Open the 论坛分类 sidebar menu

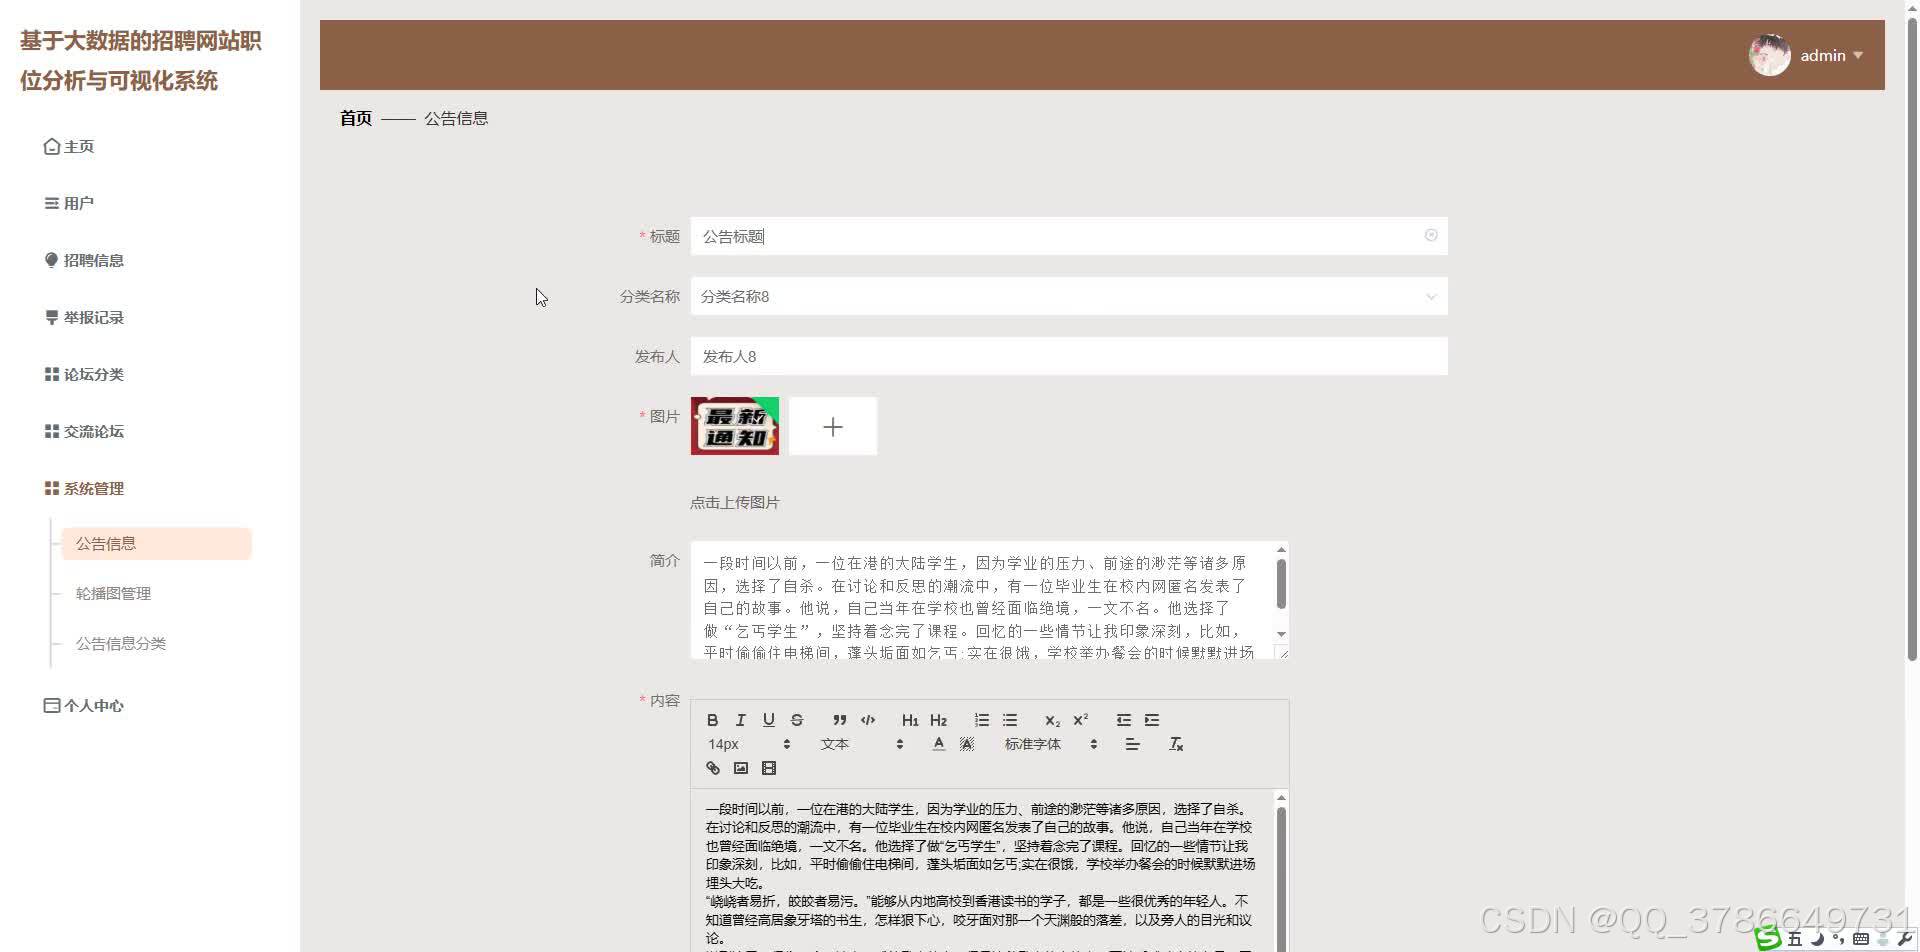click(84, 375)
